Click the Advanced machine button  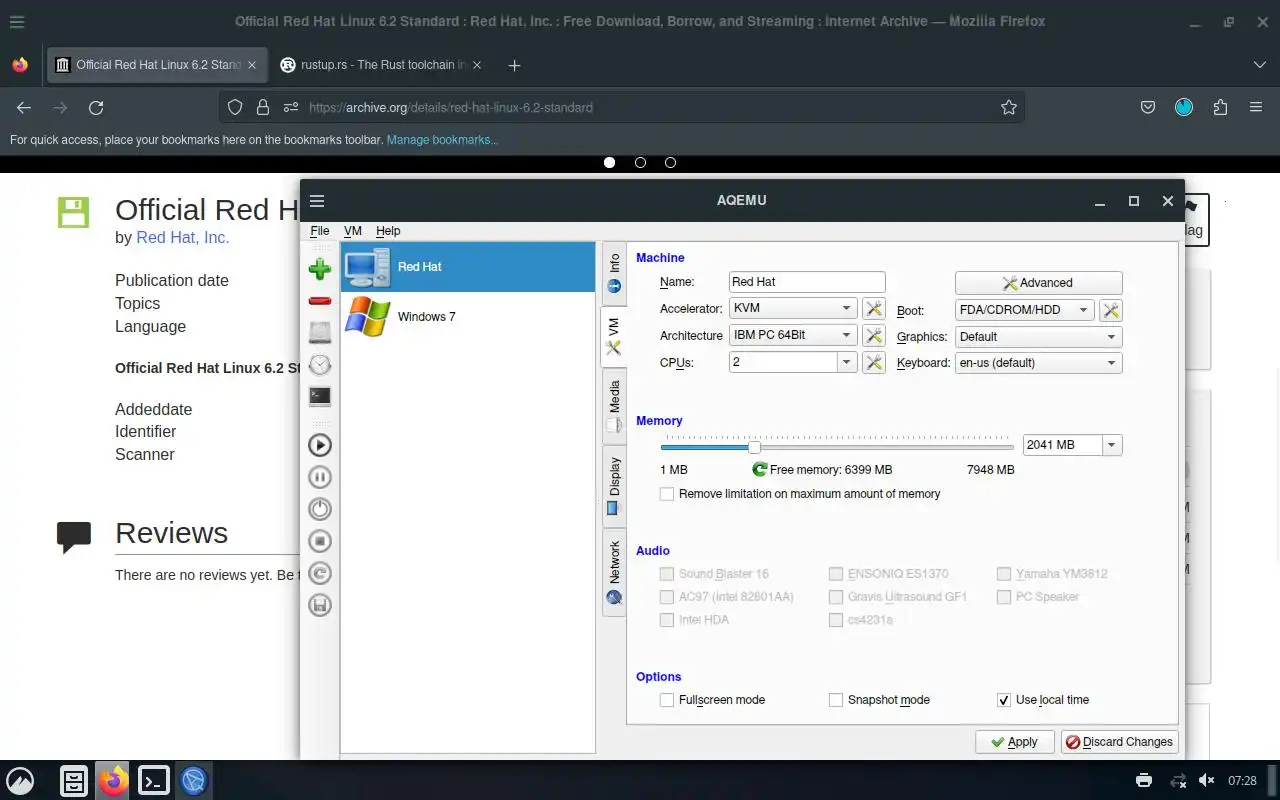point(1038,283)
